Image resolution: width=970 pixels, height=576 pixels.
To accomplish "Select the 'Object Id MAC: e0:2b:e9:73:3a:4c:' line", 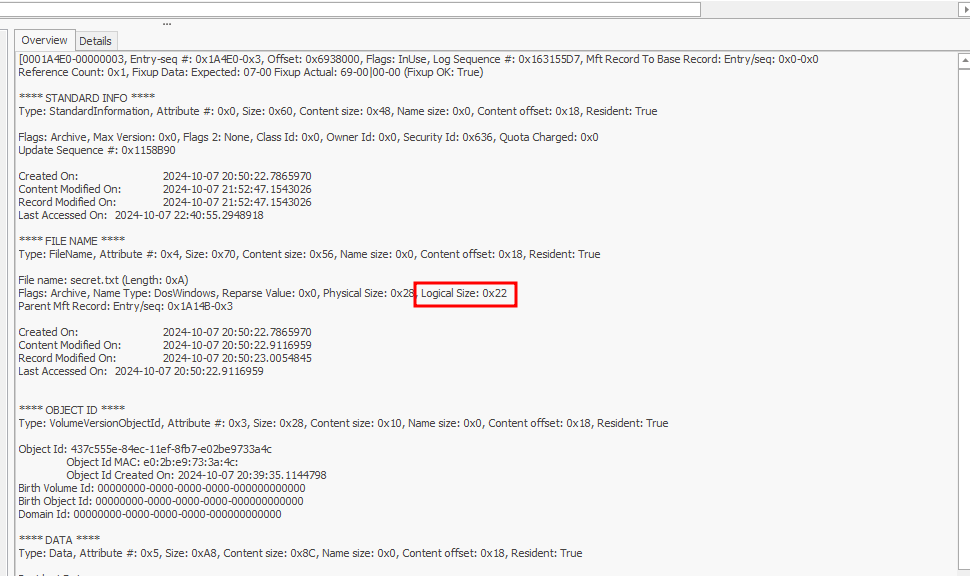I will click(x=152, y=462).
